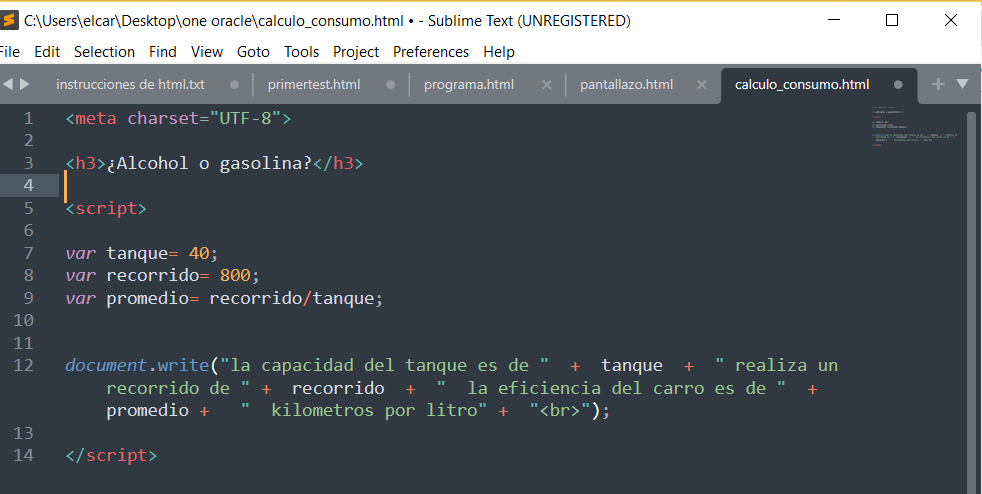The image size is (982, 494).
Task: Open the Help menu
Action: [499, 52]
